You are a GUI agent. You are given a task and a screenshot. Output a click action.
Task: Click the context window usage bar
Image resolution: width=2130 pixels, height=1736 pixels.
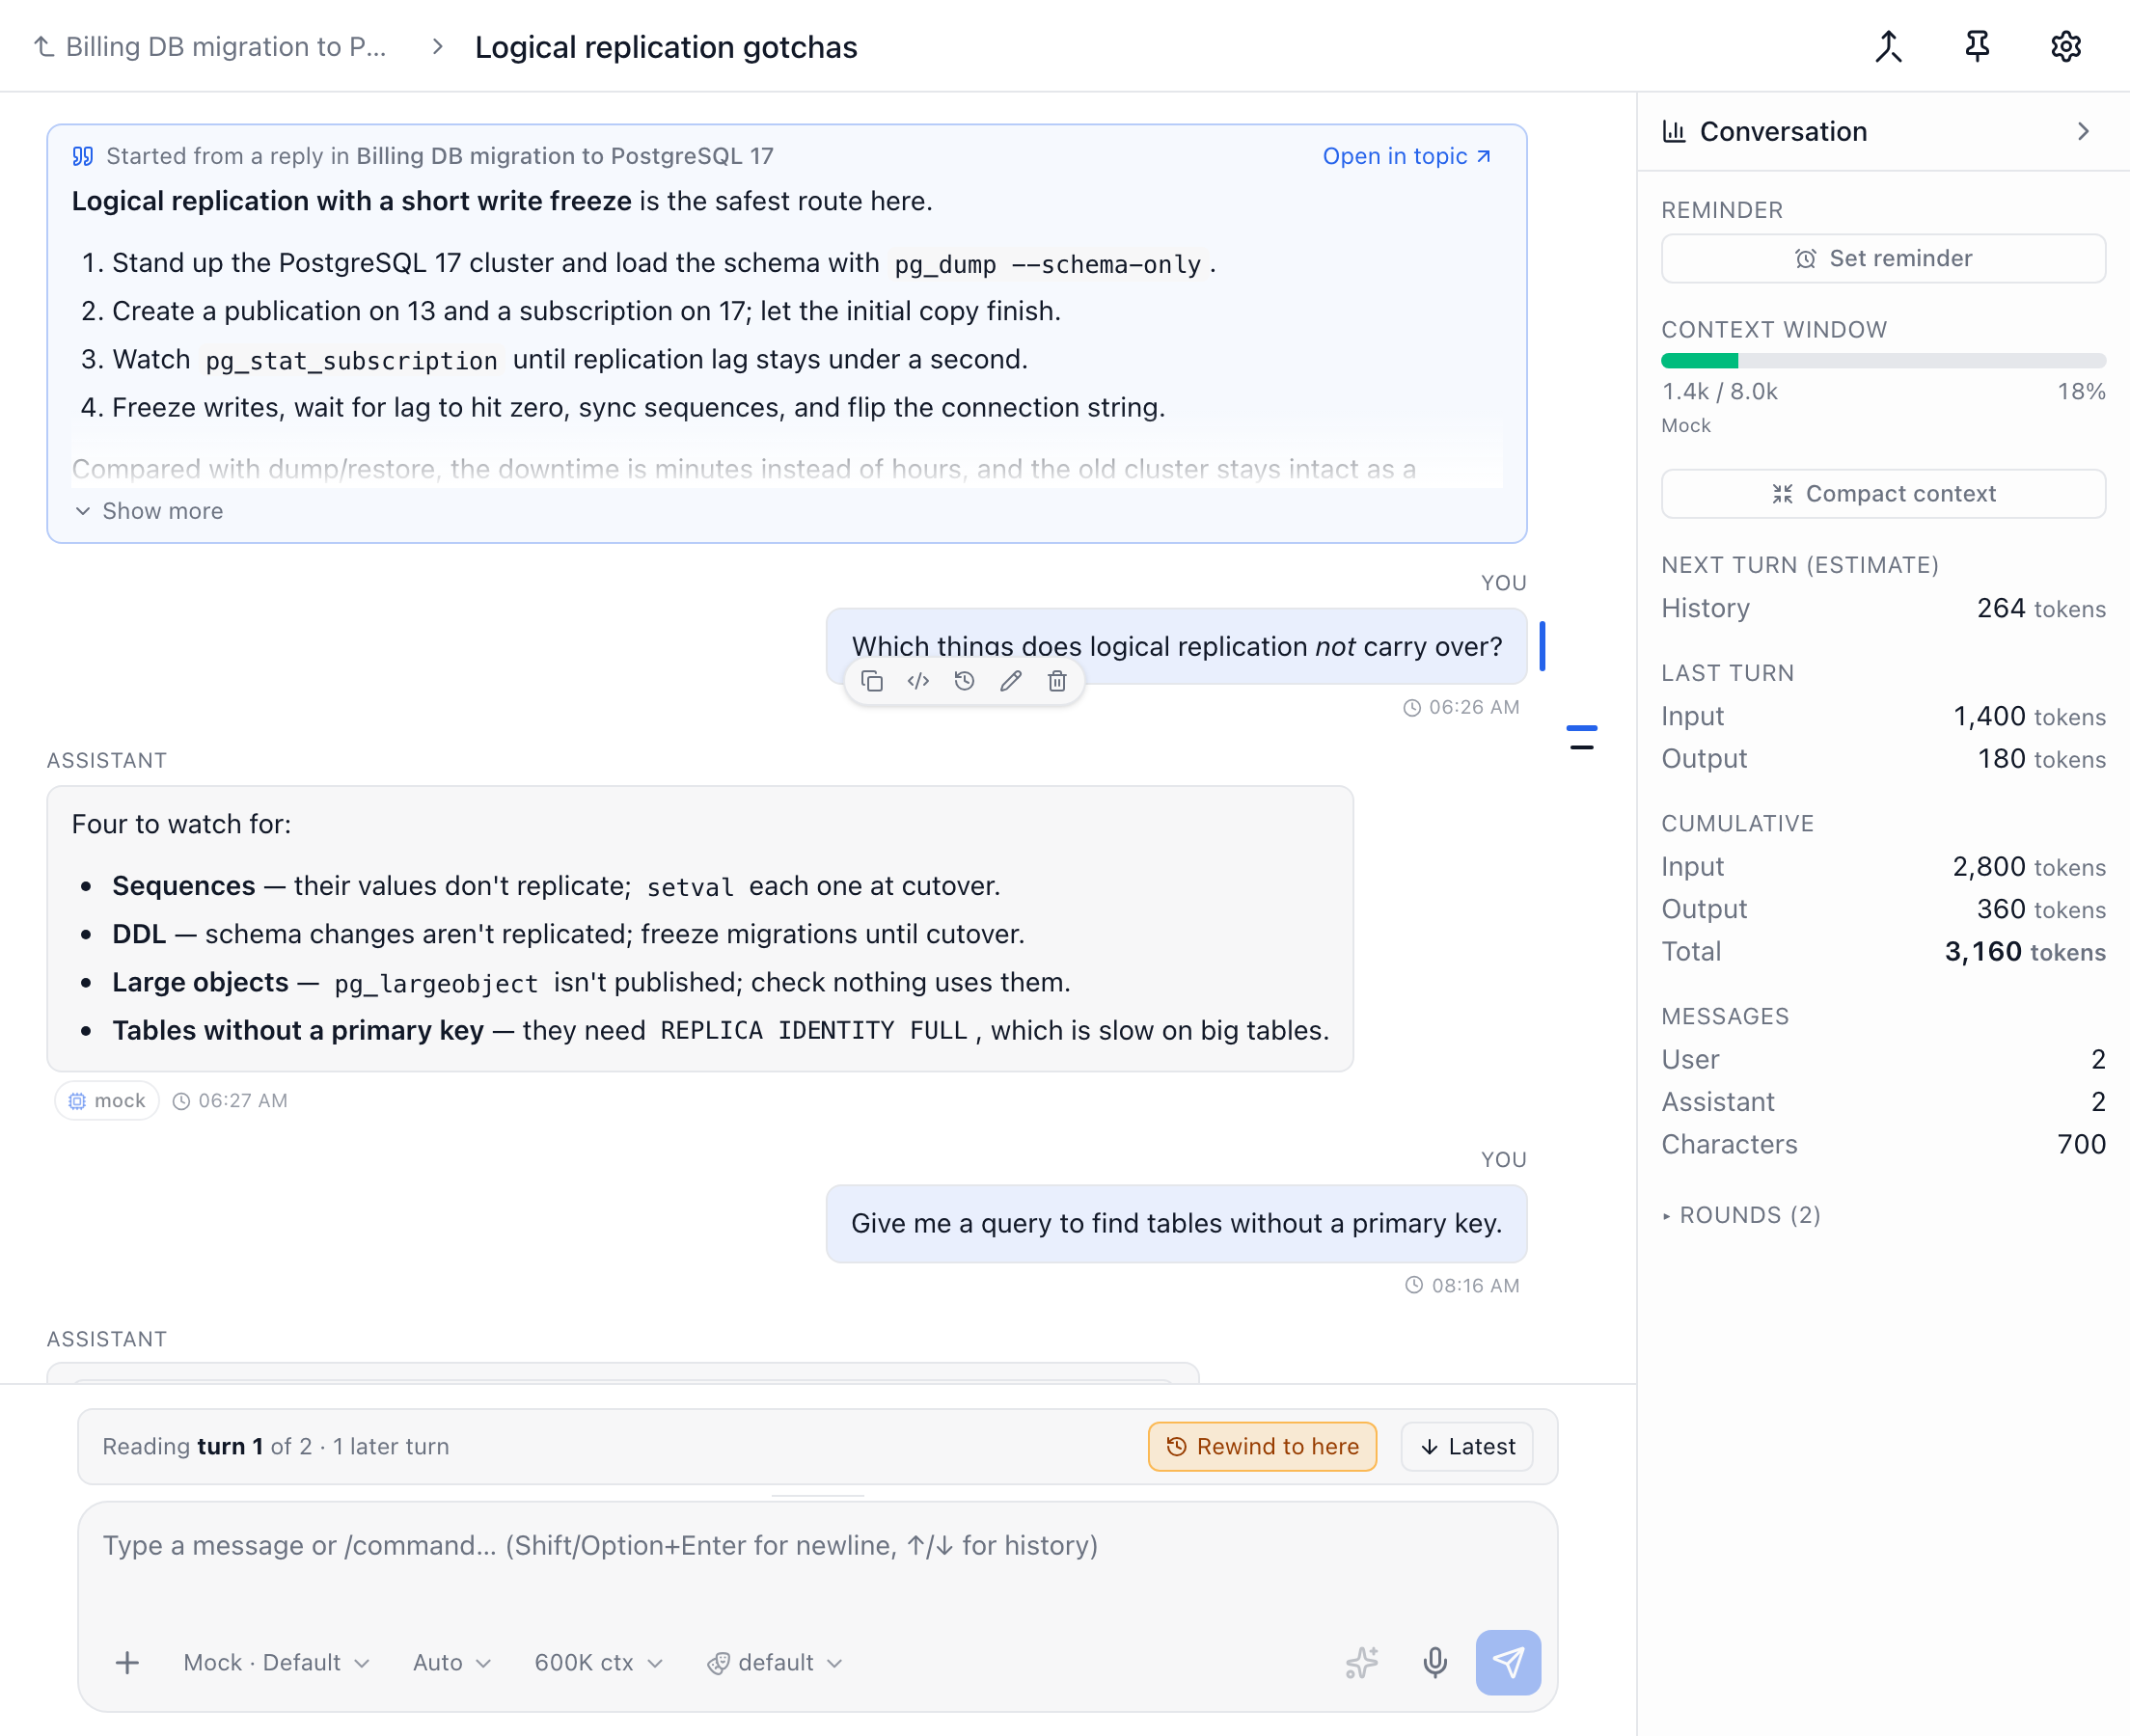pos(1883,360)
